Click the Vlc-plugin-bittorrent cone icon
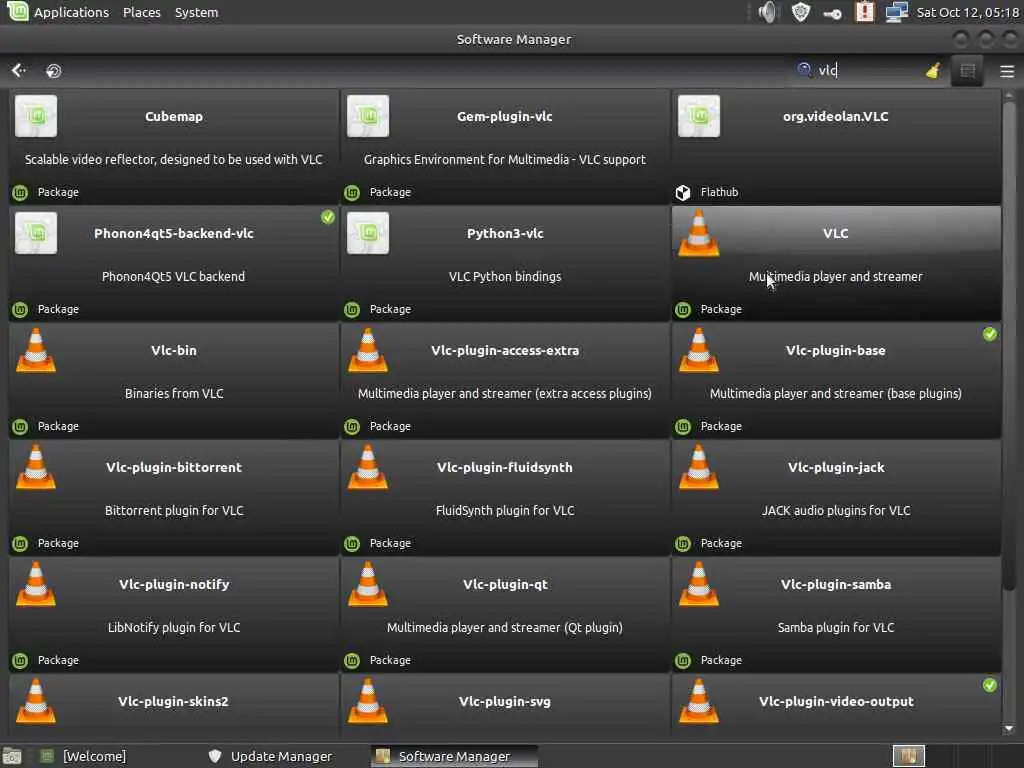 point(36,467)
